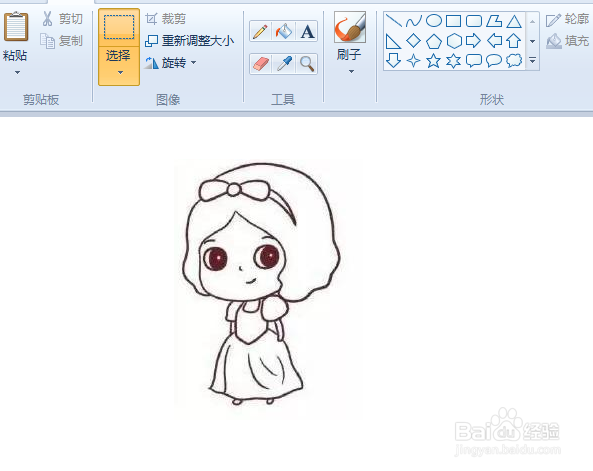Expand the Brush (刷子) dropdown arrow
The height and width of the screenshot is (471, 593).
coord(351,71)
